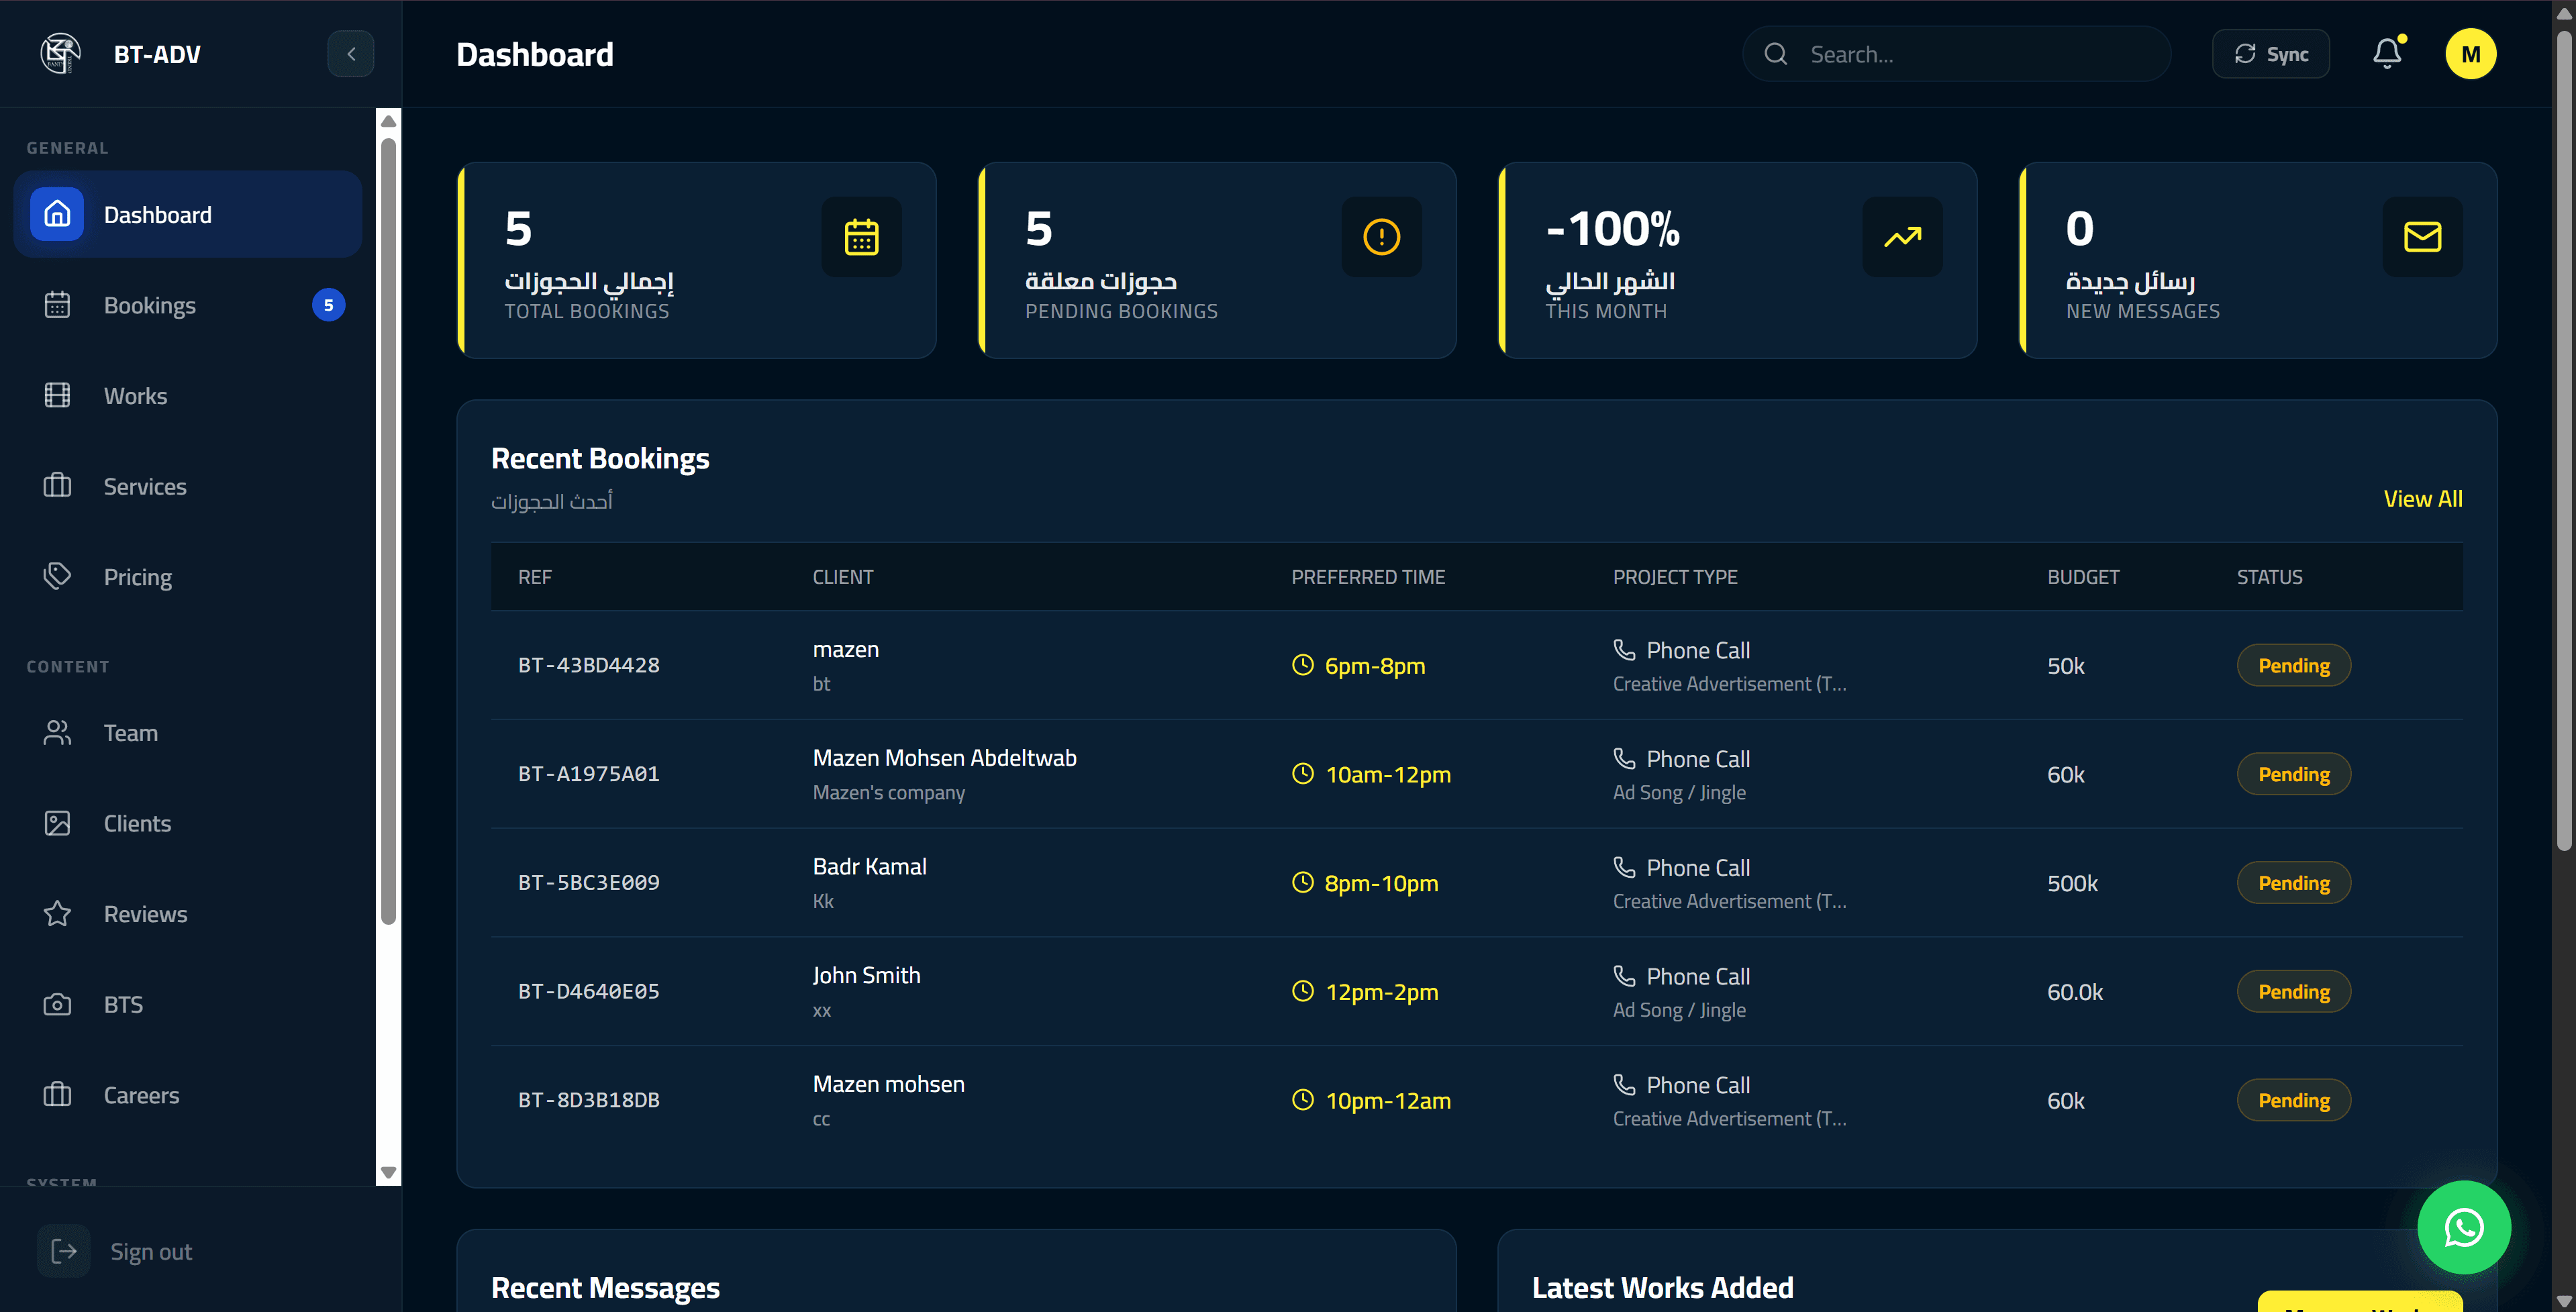The height and width of the screenshot is (1312, 2576).
Task: Open Bookings in the sidebar
Action: pos(188,305)
